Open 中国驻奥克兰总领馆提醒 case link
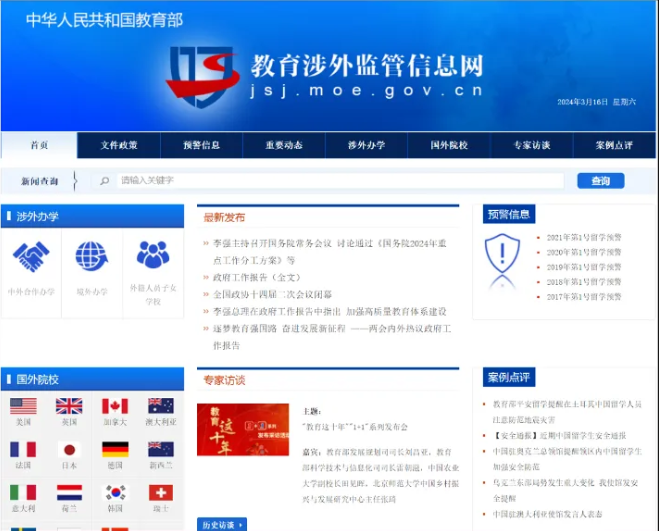 pyautogui.click(x=567, y=459)
